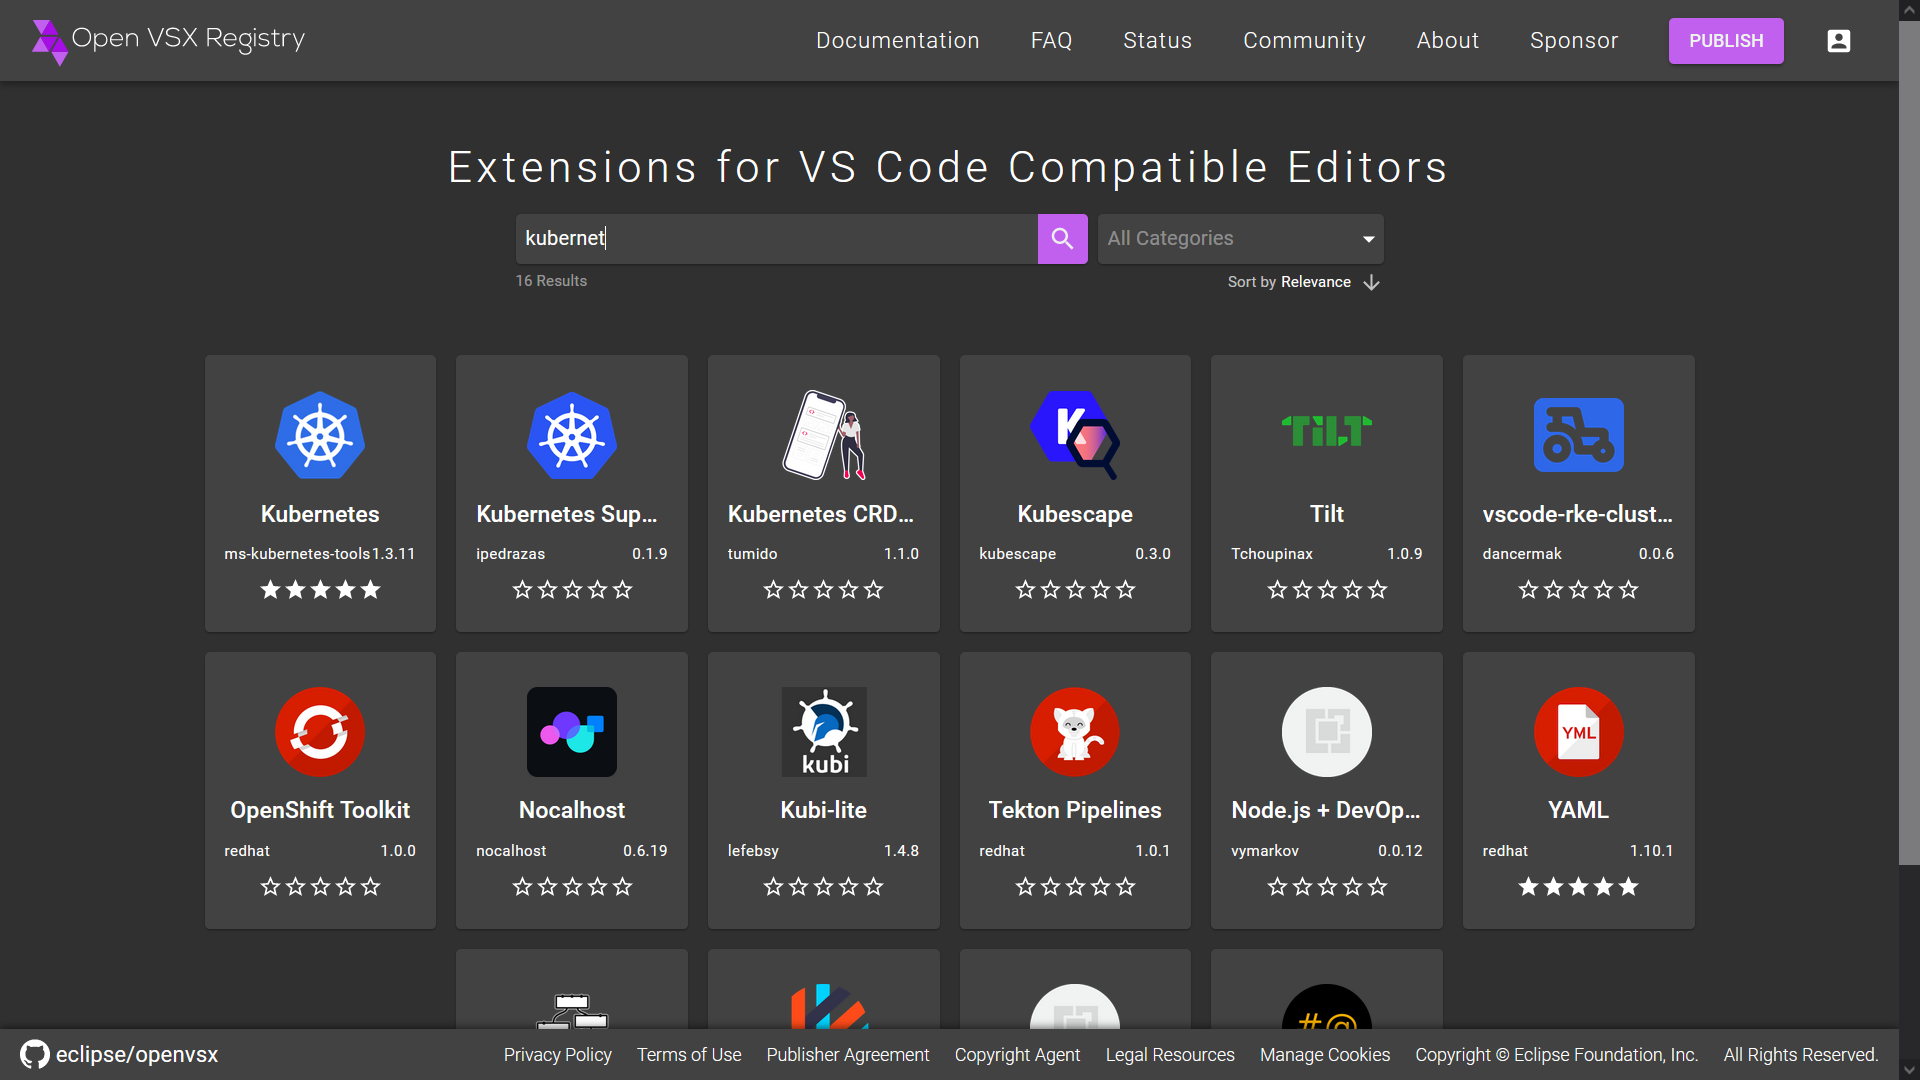Open the user account icon
Viewport: 1920px width, 1080px height.
pos(1838,41)
